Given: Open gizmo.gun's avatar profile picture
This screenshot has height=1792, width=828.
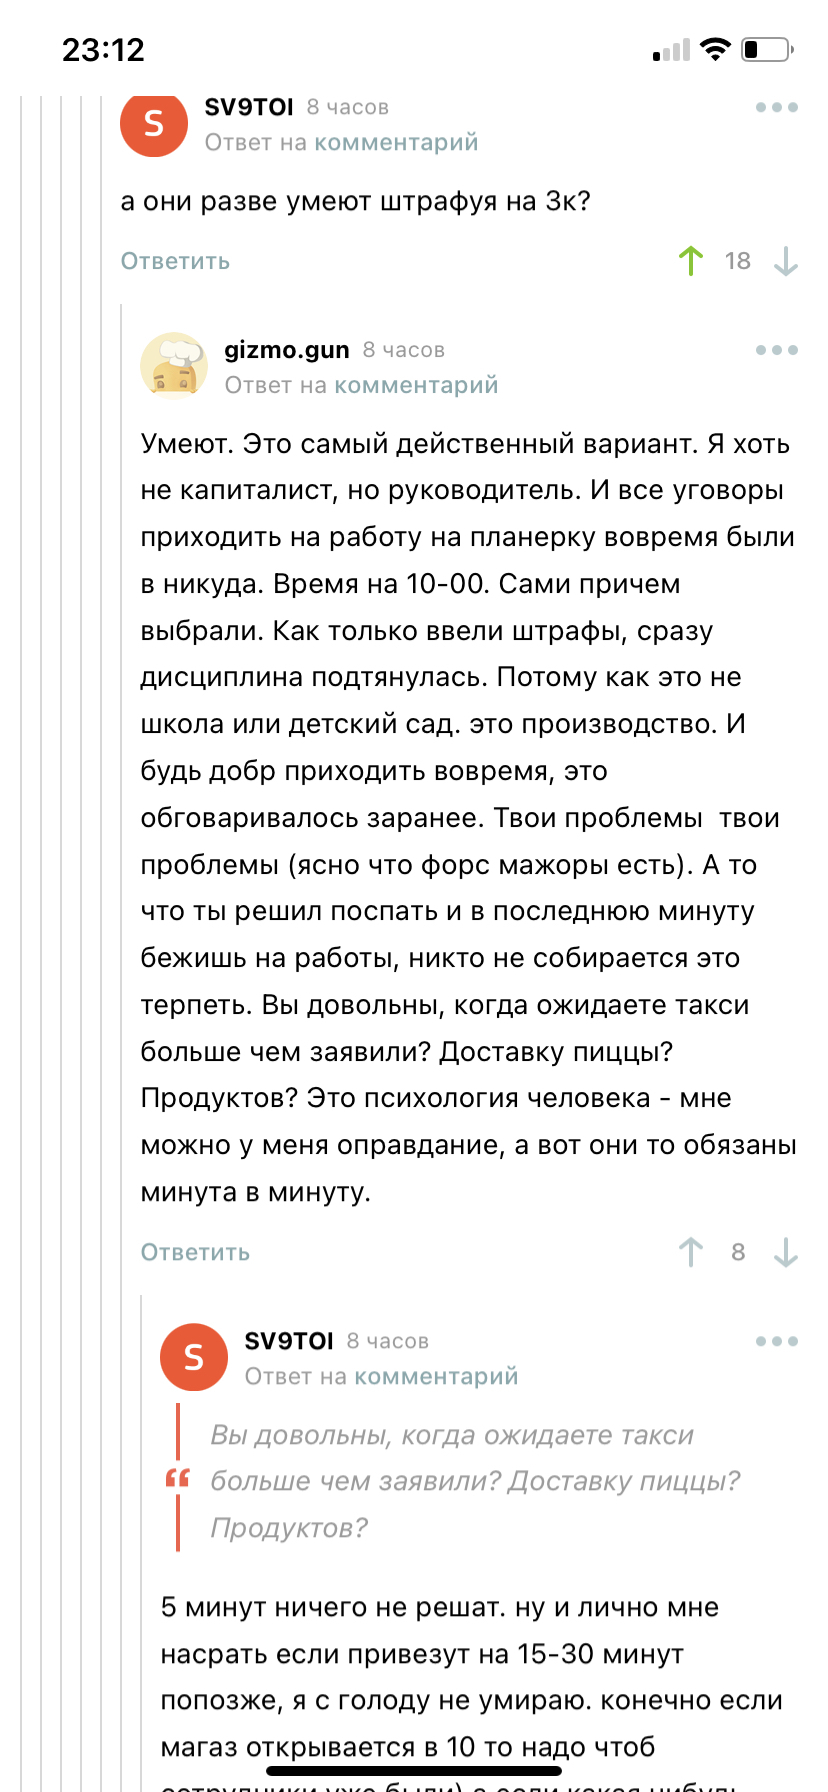Looking at the screenshot, I should (174, 366).
